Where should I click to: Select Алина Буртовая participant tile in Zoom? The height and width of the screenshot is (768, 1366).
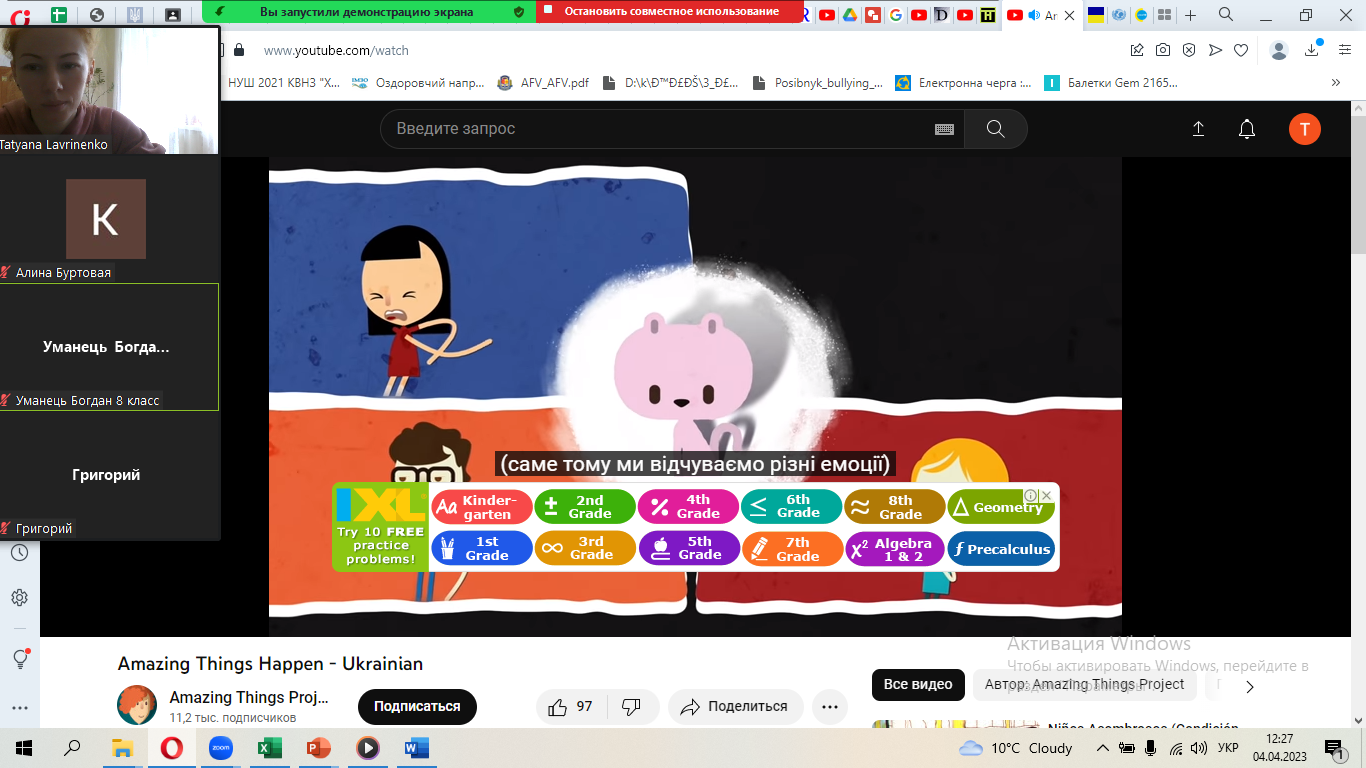[109, 219]
